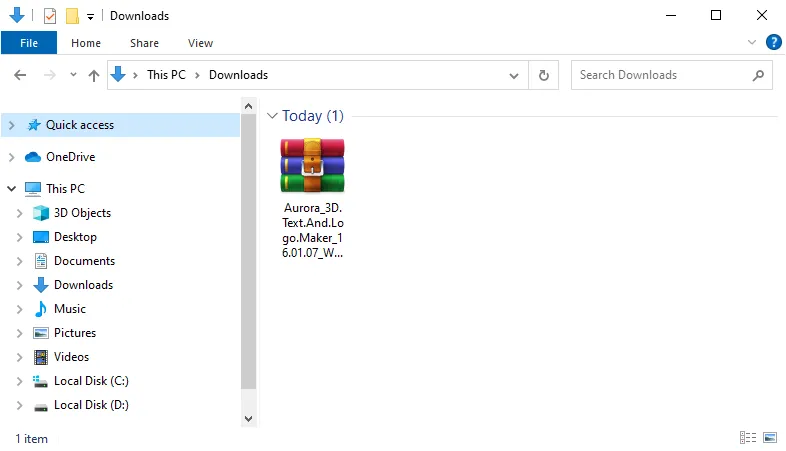Expand the sidebar Downloads node arrow
The width and height of the screenshot is (786, 451).
point(20,286)
